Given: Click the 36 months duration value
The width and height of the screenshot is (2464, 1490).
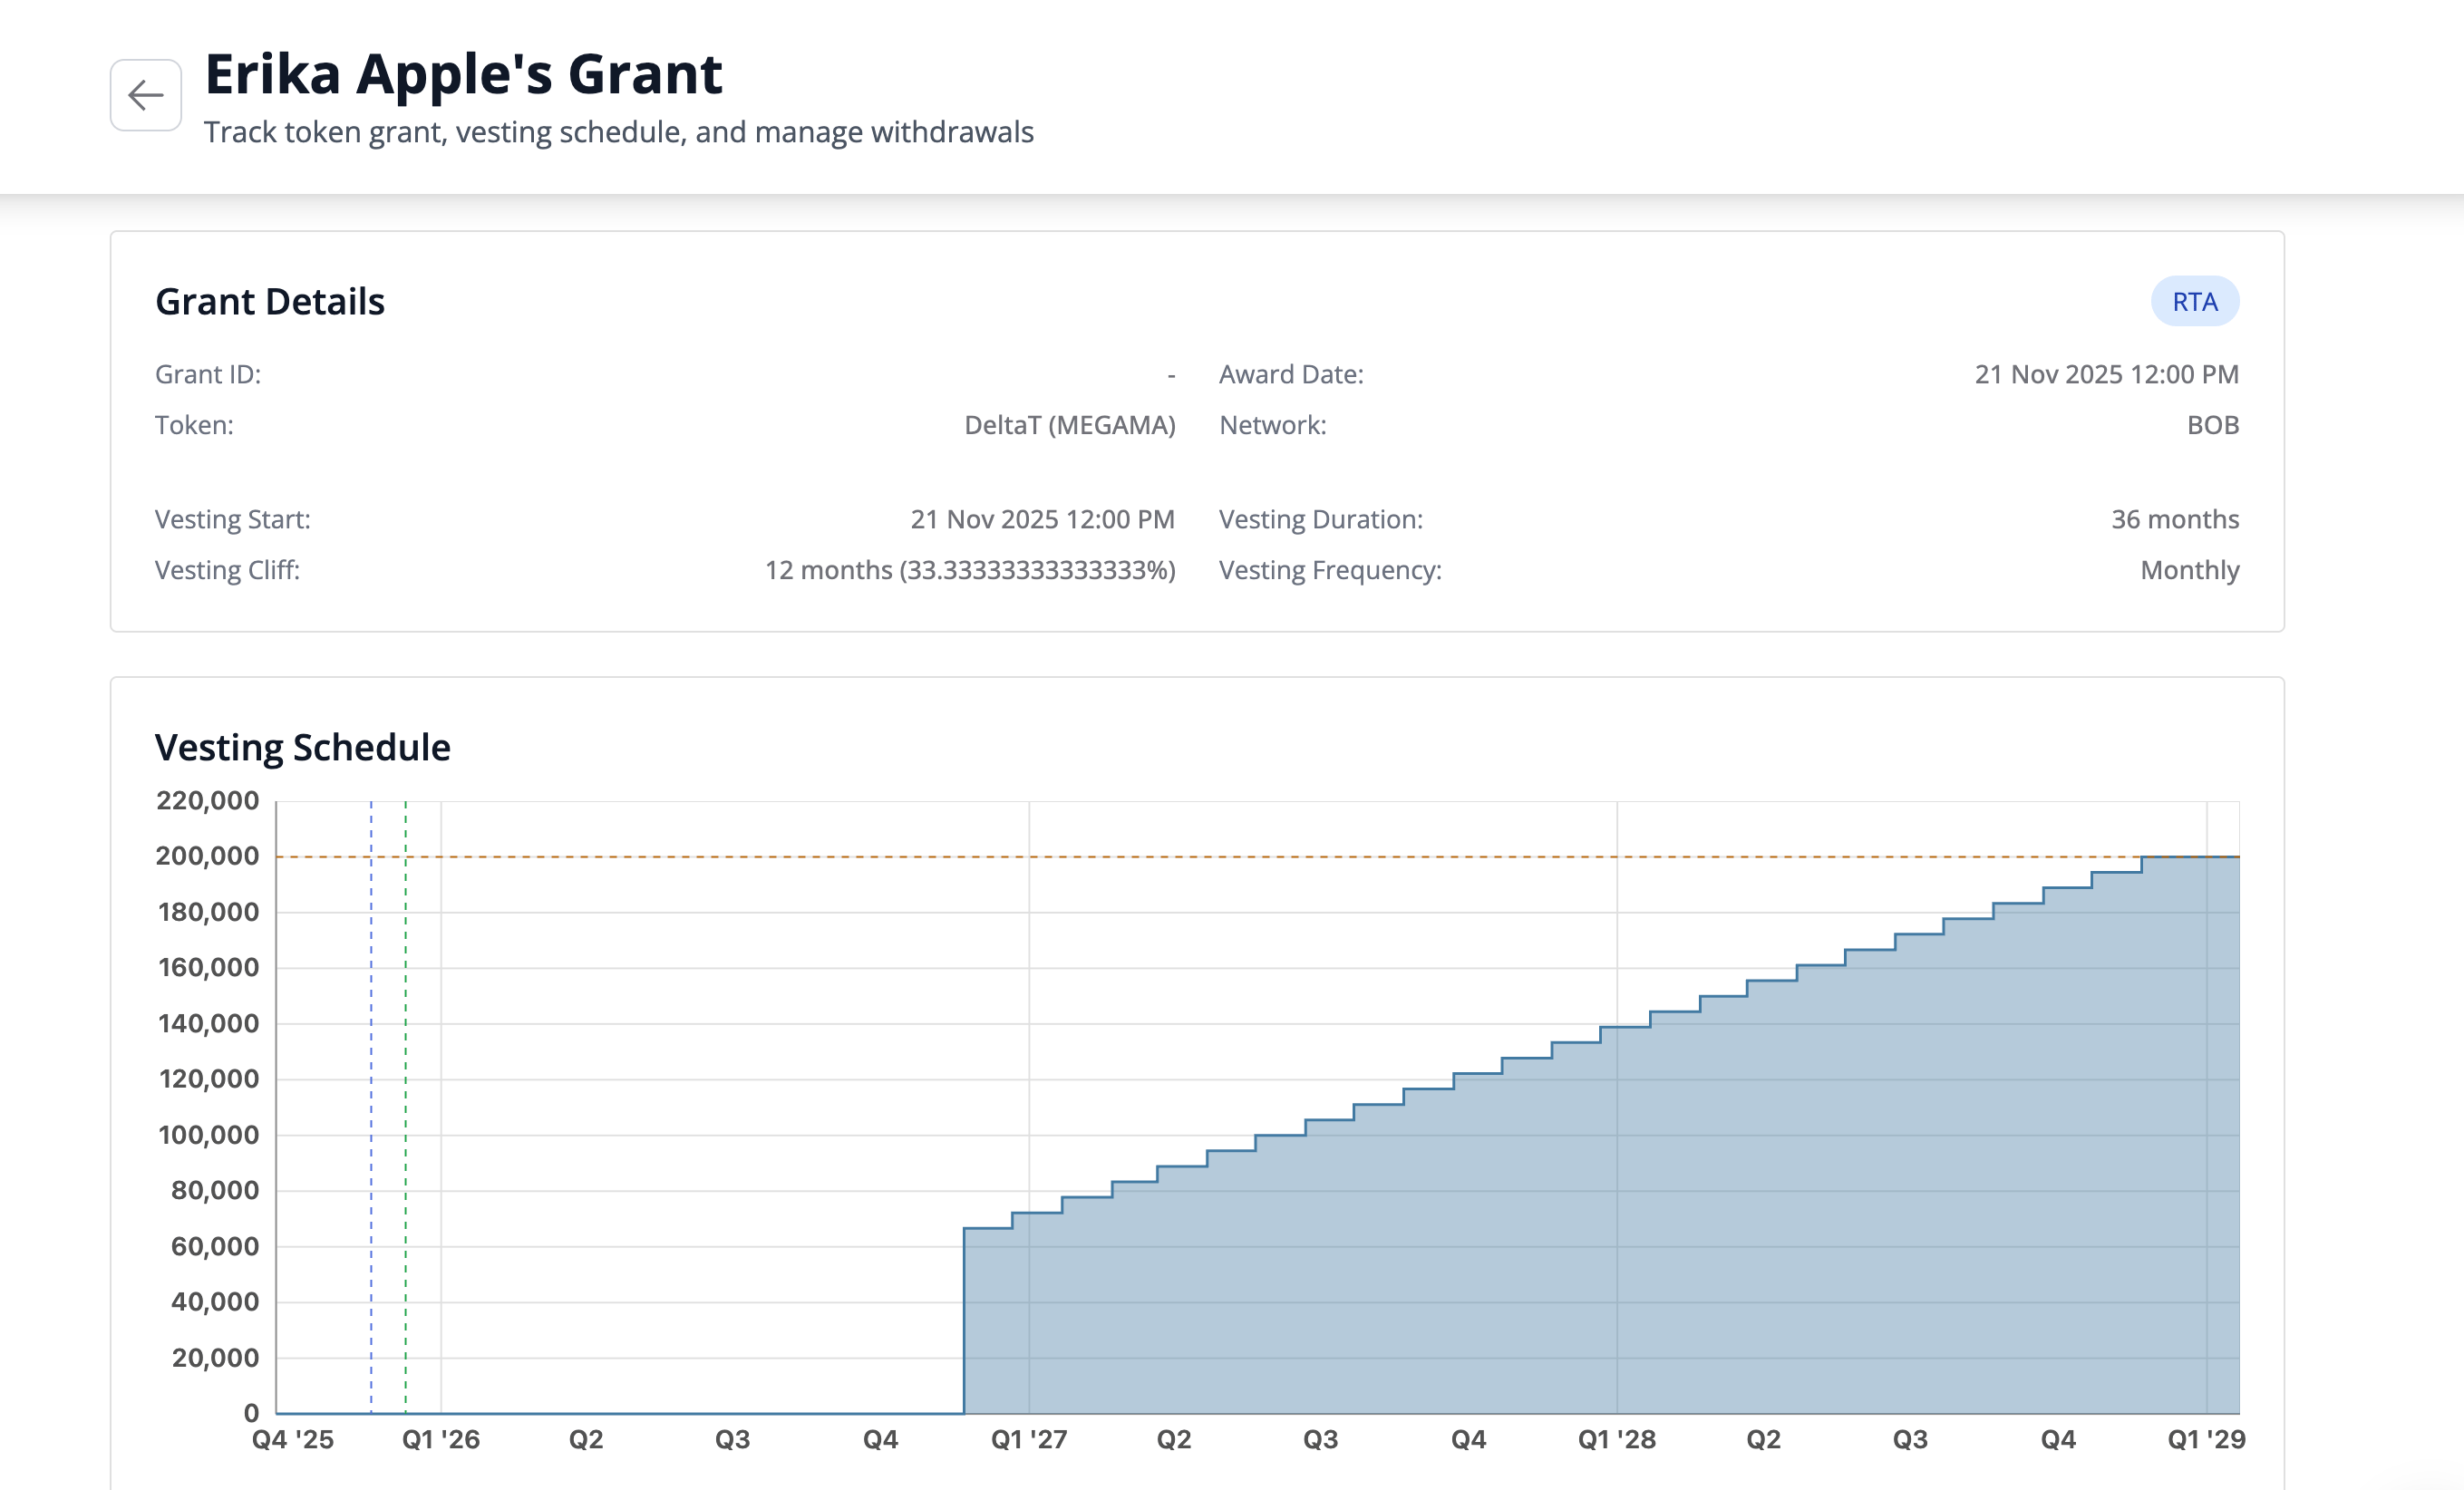Looking at the screenshot, I should tap(2174, 519).
